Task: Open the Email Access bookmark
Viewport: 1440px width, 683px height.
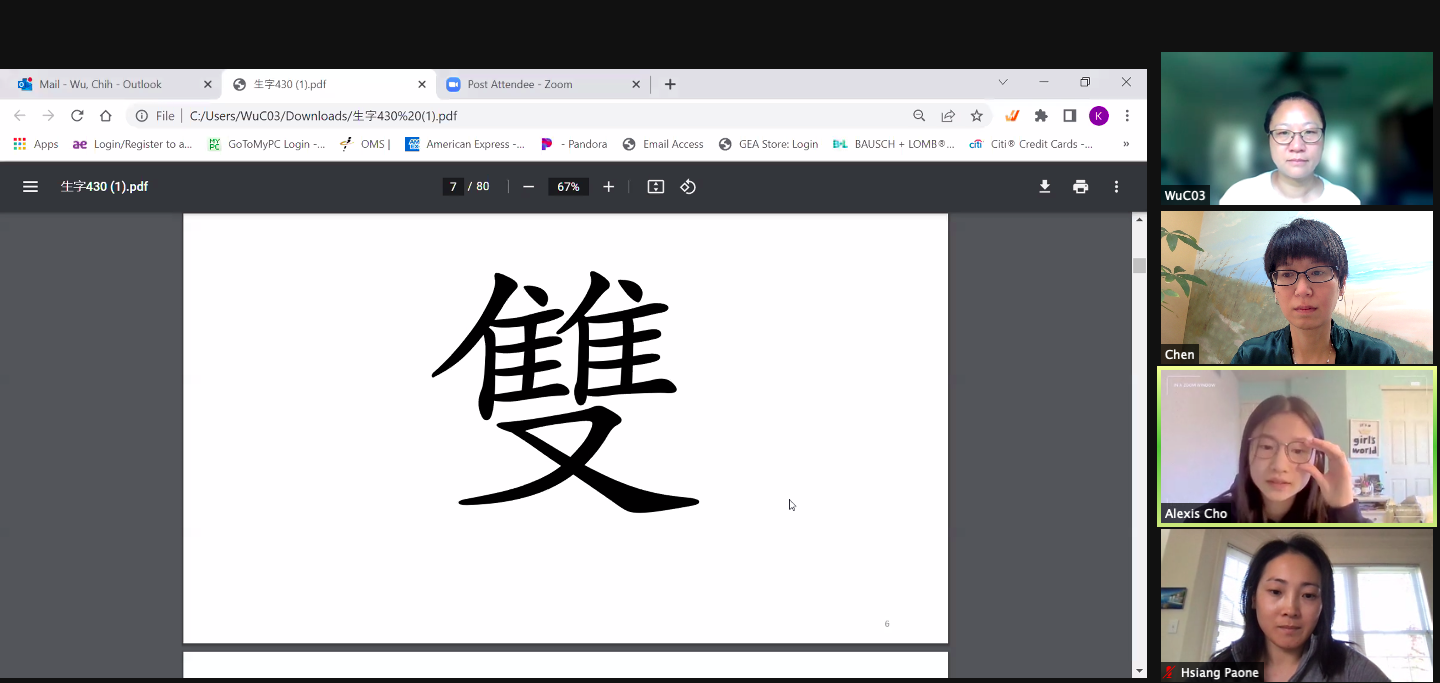Action: click(663, 143)
